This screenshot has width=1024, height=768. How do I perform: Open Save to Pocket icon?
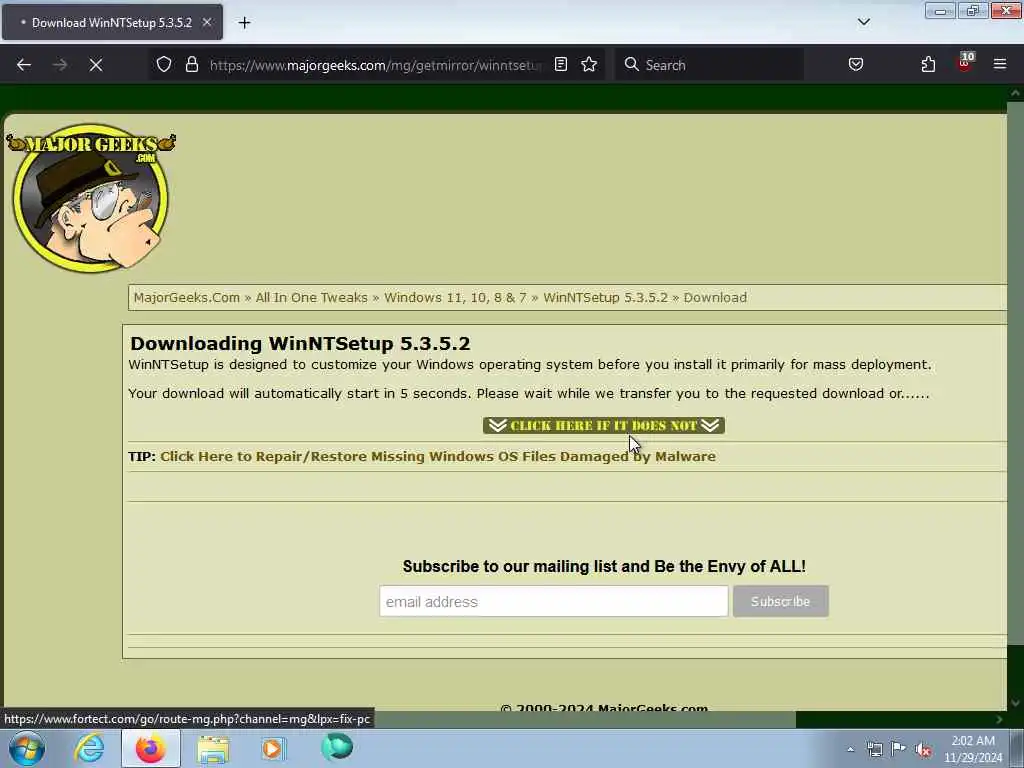[x=856, y=64]
